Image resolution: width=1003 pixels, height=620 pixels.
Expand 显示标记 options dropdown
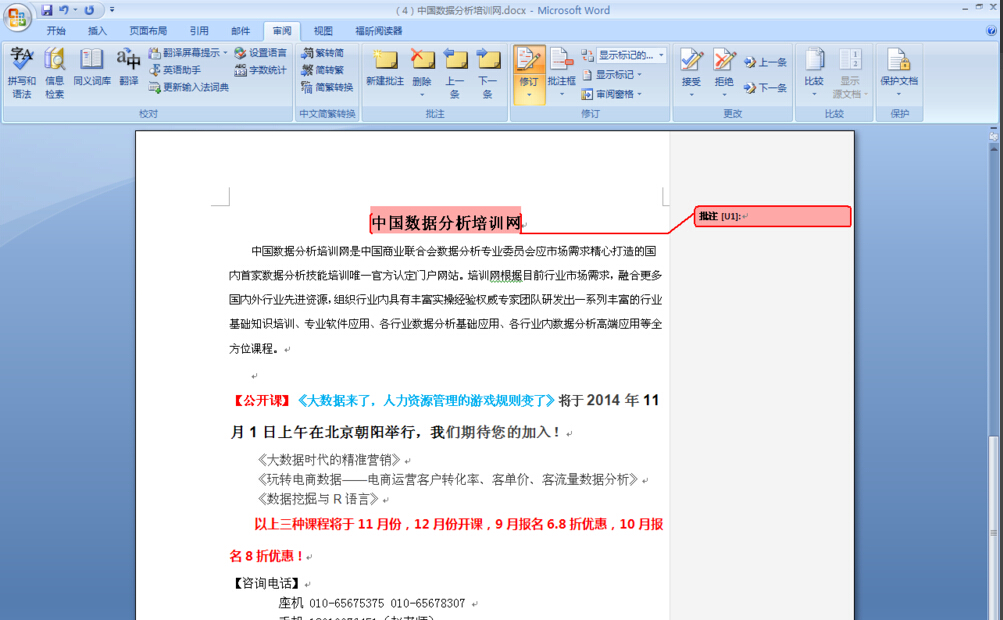pos(612,75)
